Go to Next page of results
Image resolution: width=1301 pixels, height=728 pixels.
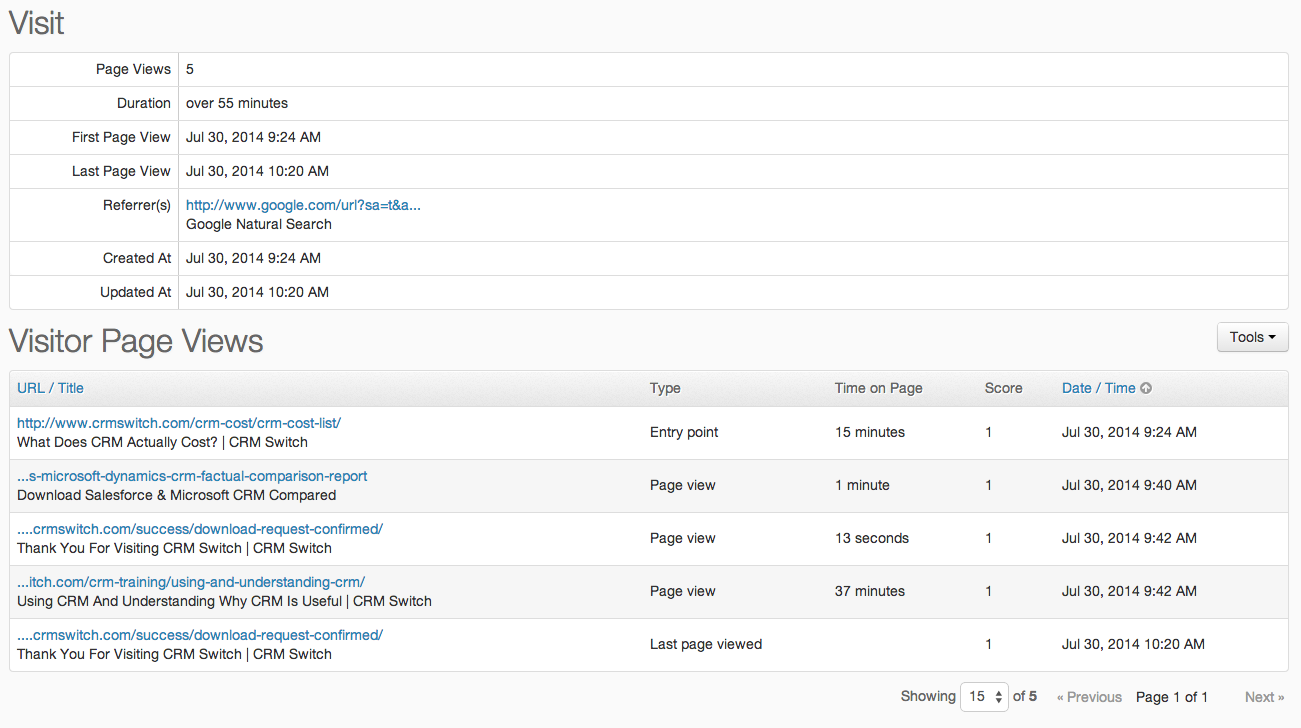1264,697
